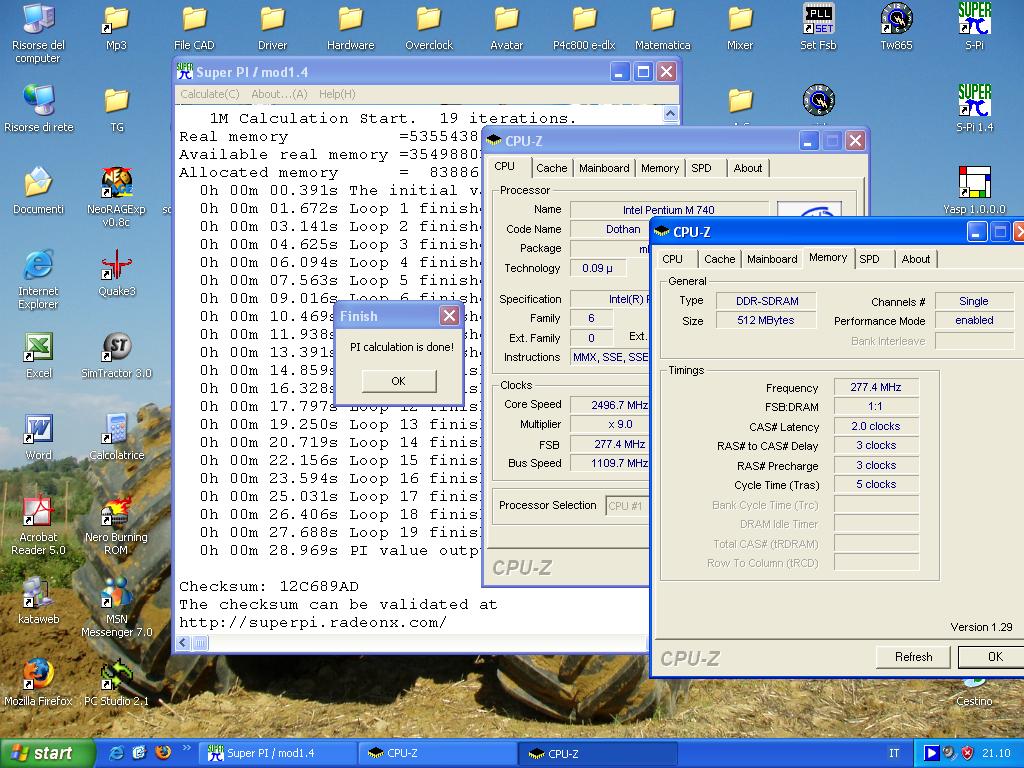
Task: Click the memory Frequency 277.4 MHz field
Action: pos(876,387)
